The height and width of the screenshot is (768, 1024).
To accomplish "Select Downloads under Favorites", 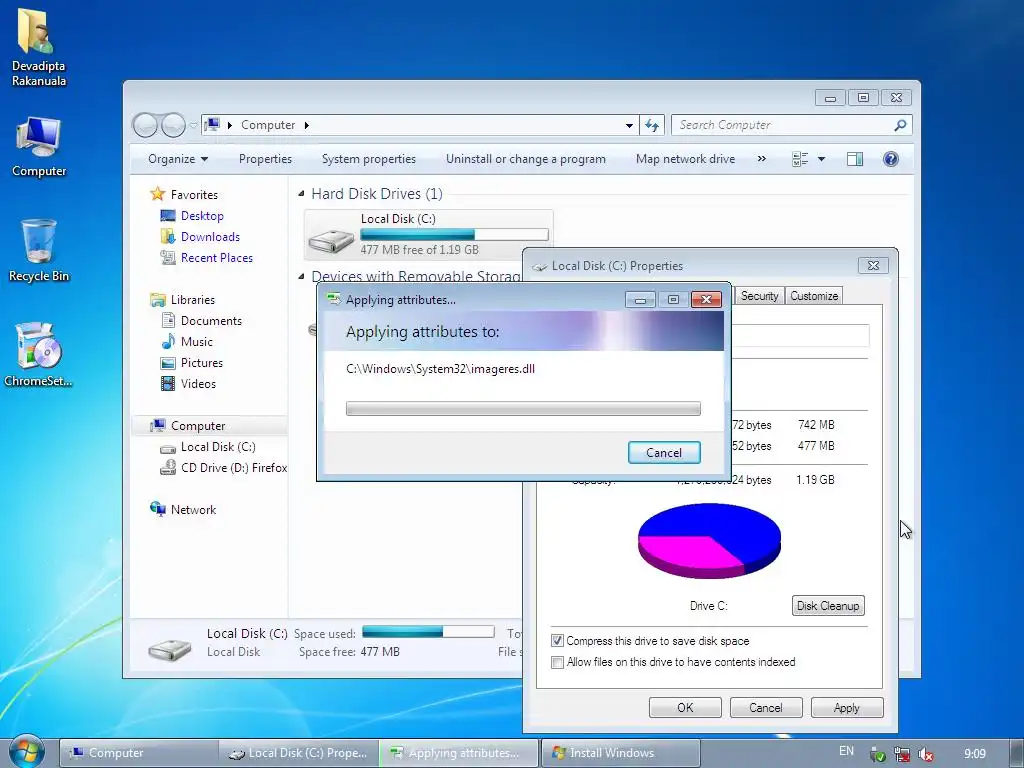I will 210,236.
